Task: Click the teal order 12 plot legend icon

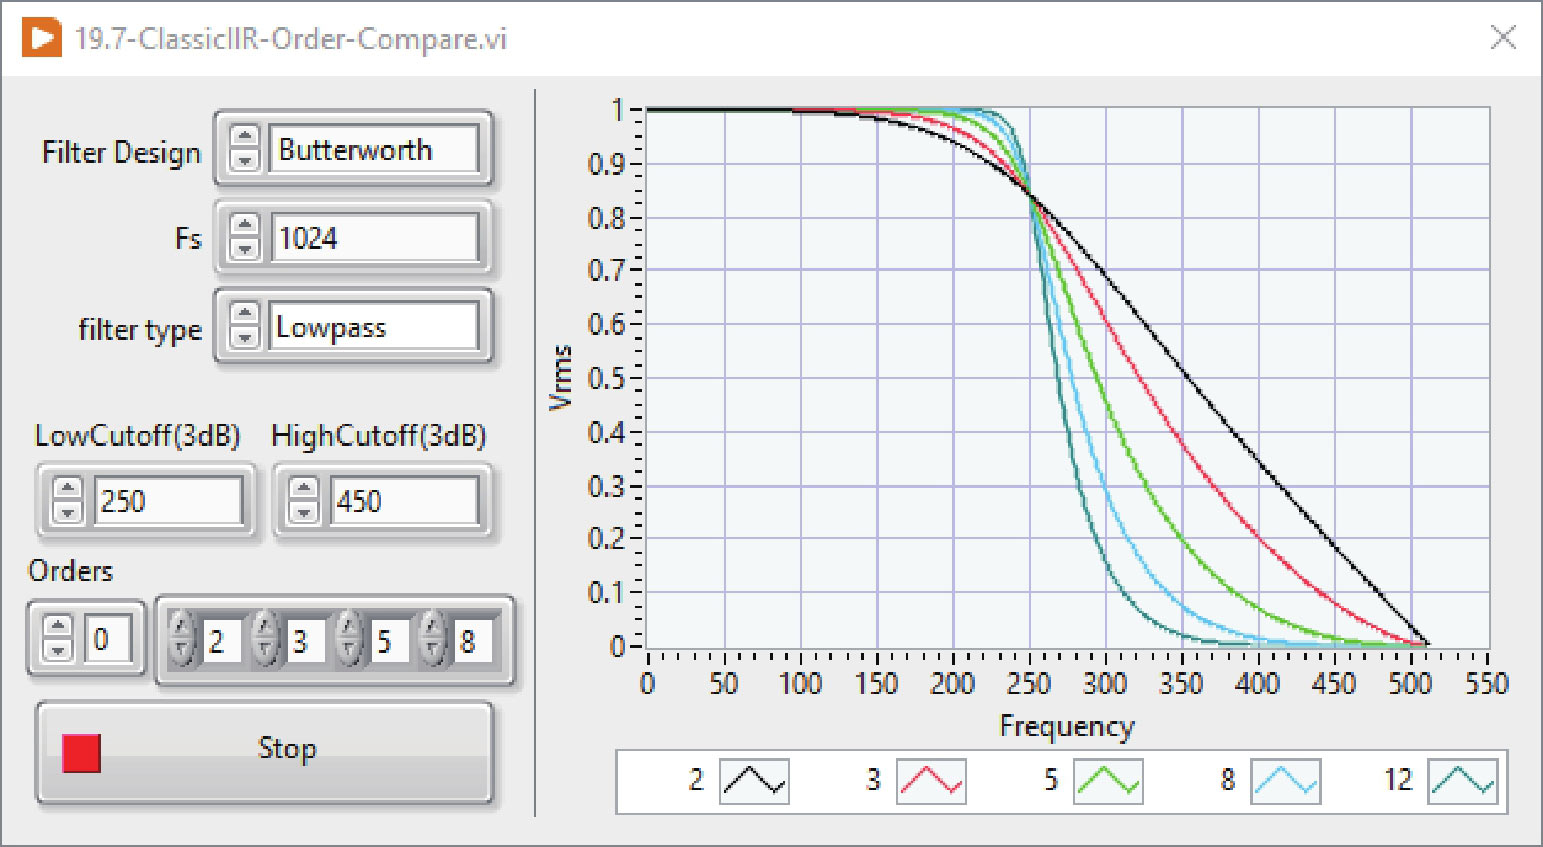Action: tap(1462, 781)
